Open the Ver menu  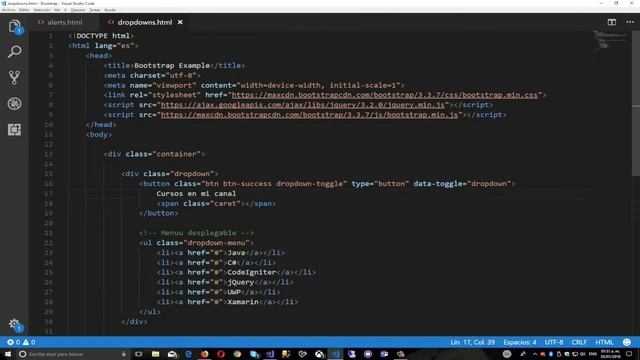[x=57, y=9]
